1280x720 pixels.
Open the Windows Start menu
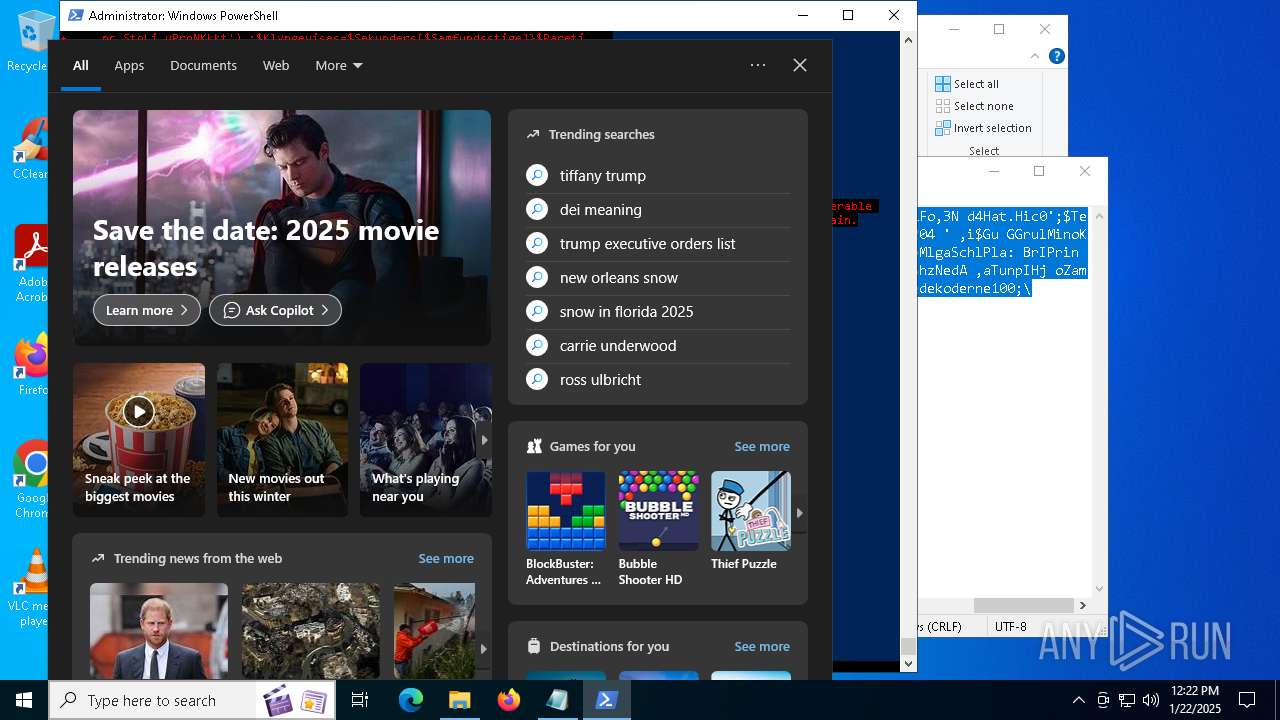coord(24,700)
